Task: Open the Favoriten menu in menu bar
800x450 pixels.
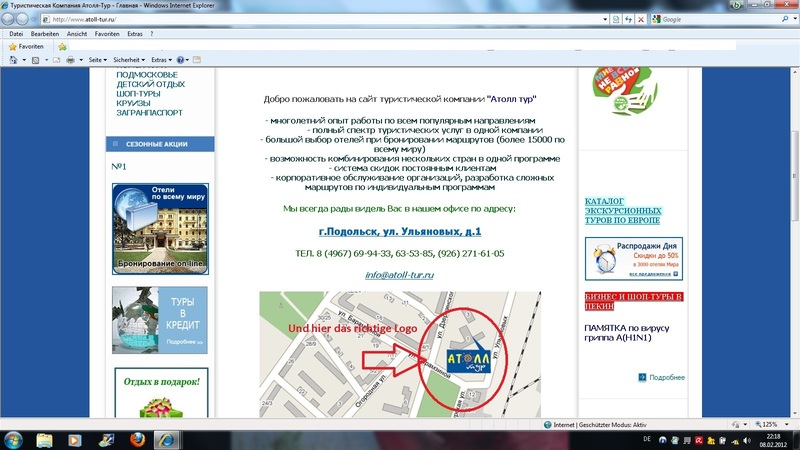Action: [107, 34]
